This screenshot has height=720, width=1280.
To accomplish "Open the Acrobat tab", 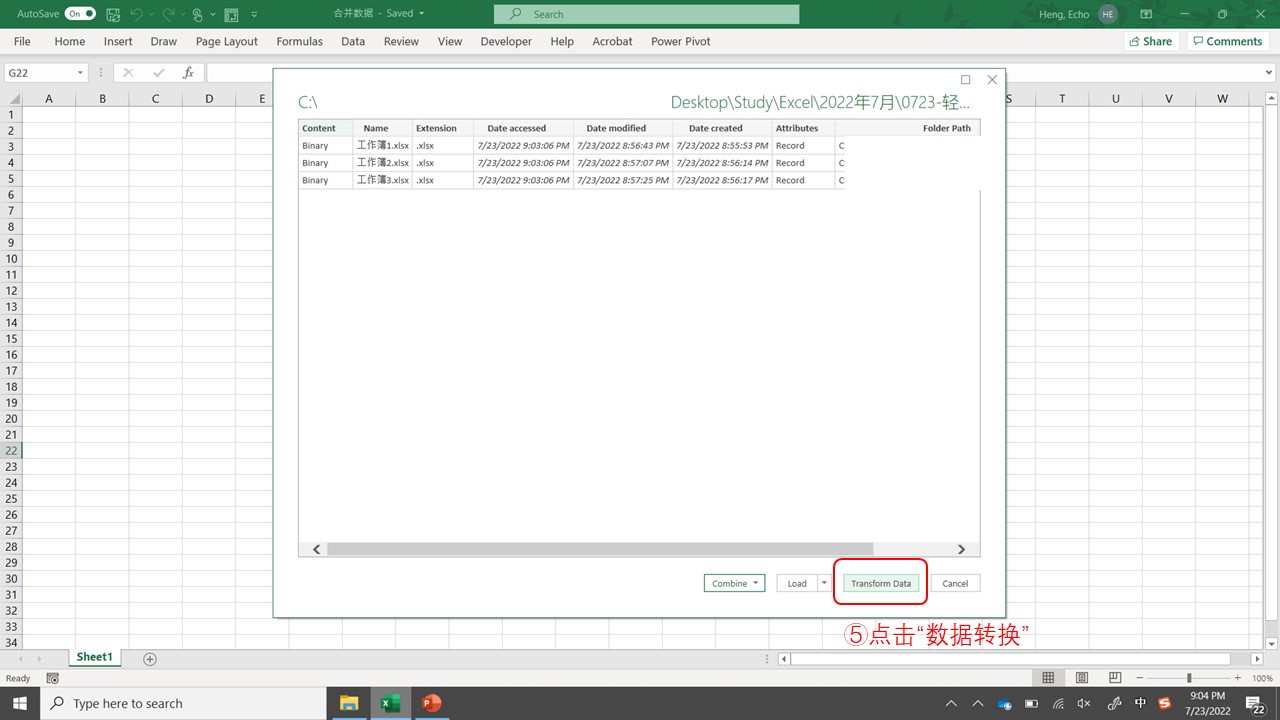I will pyautogui.click(x=612, y=41).
